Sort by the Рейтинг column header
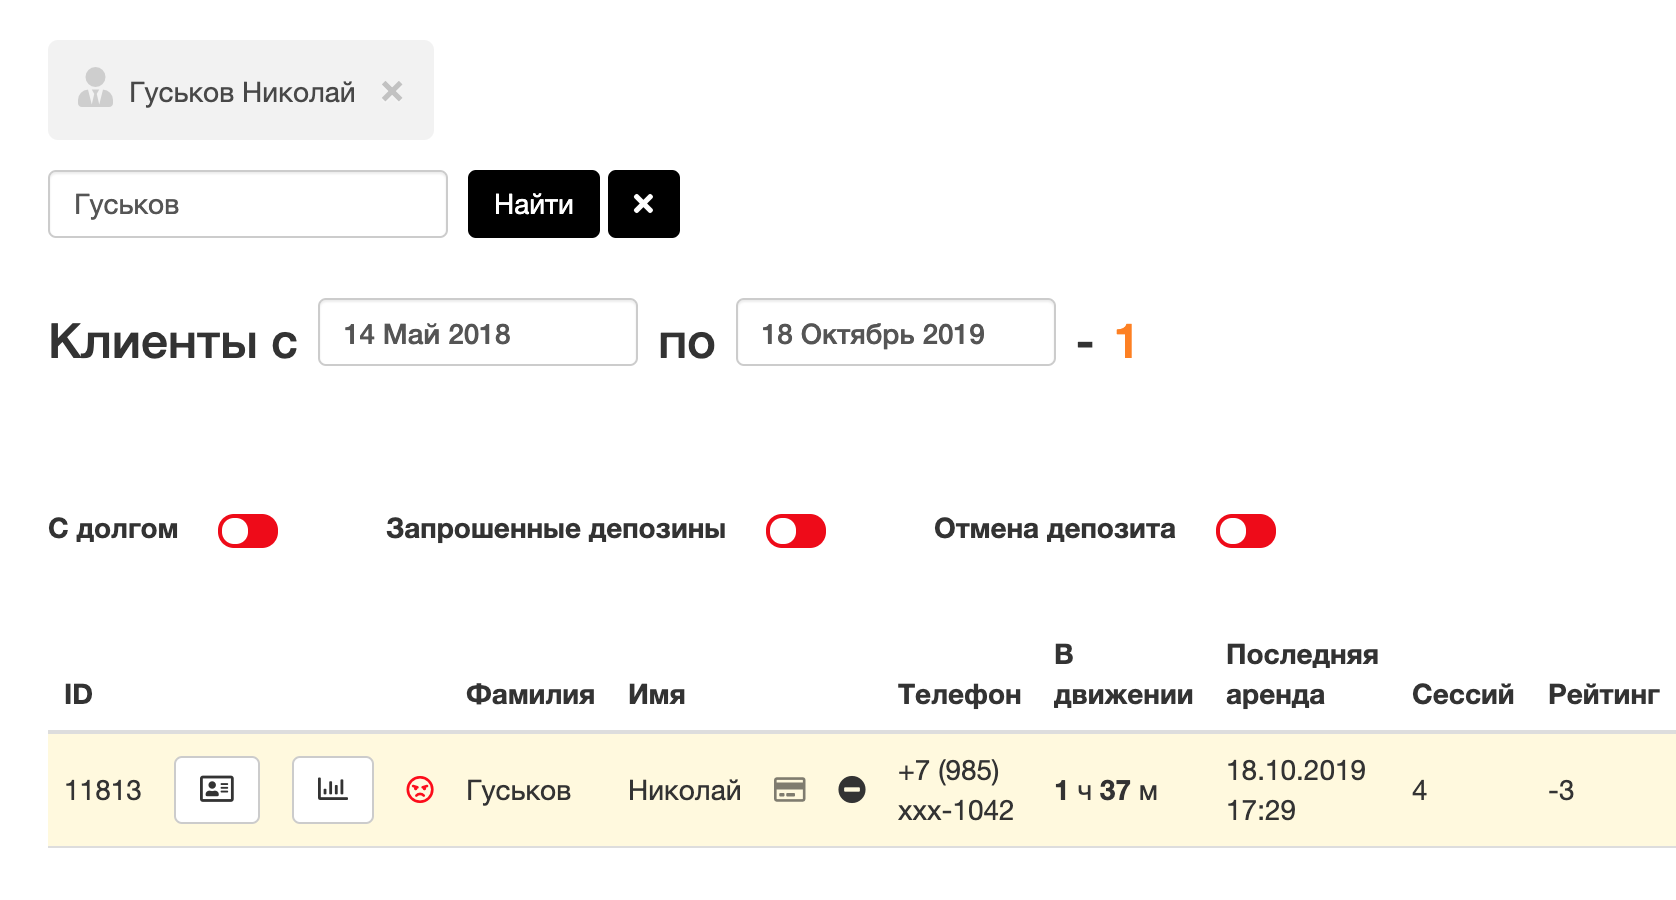The width and height of the screenshot is (1676, 900). tap(1603, 694)
